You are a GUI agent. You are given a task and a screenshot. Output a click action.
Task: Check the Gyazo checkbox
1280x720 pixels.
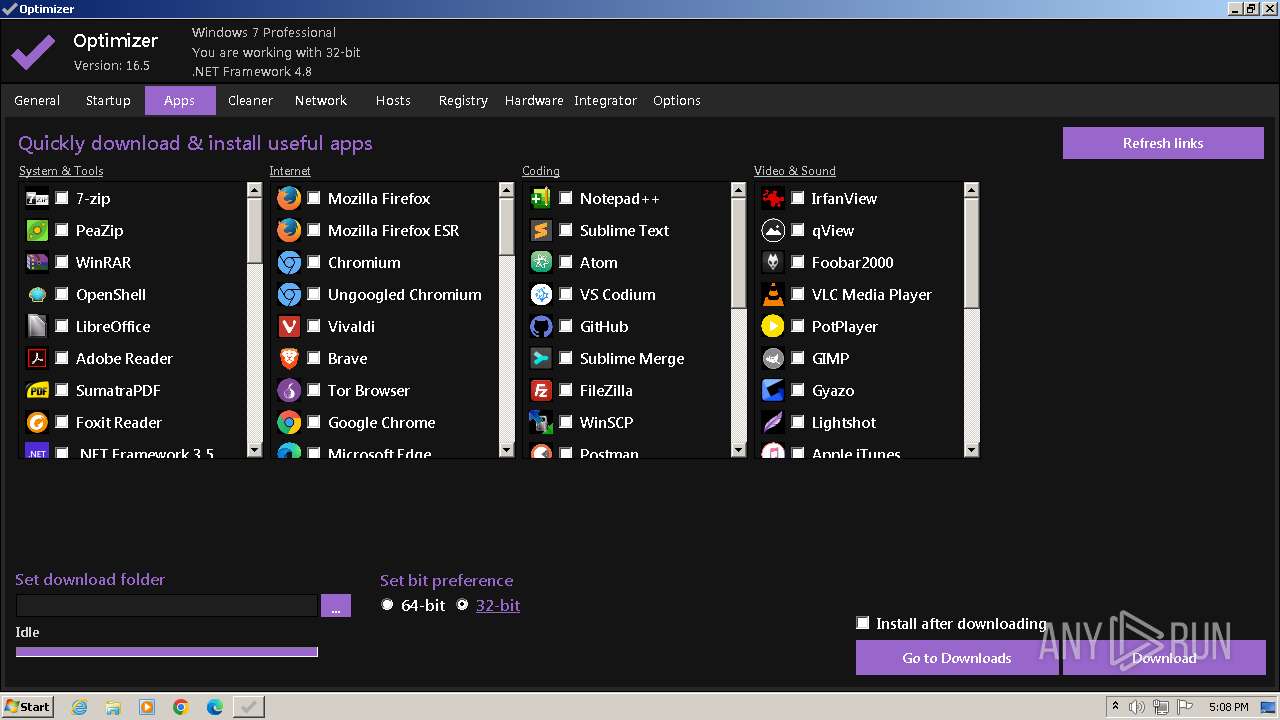798,390
